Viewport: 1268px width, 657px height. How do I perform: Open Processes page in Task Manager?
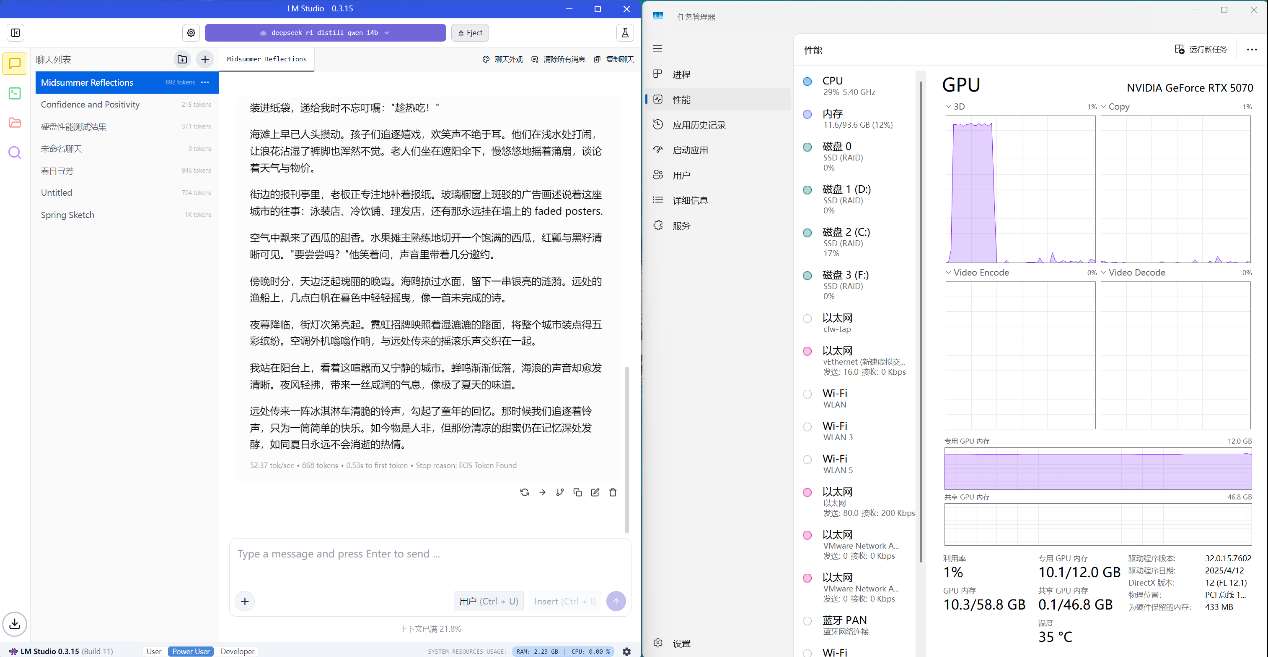[717, 74]
